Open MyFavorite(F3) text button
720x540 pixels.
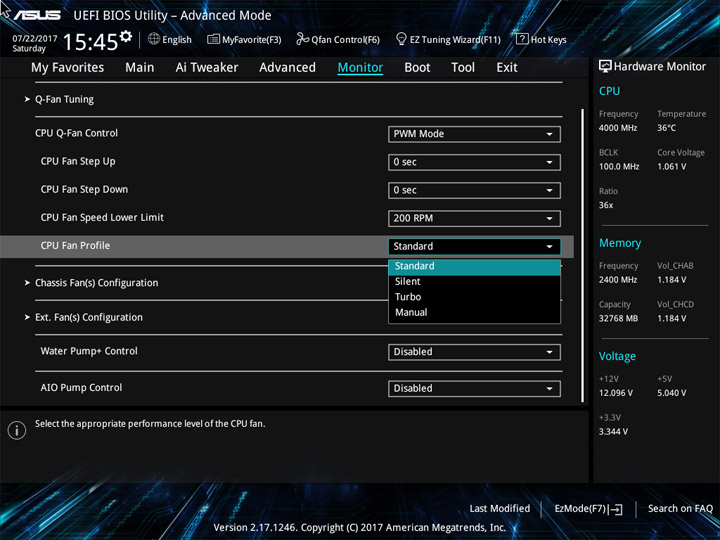coord(252,40)
